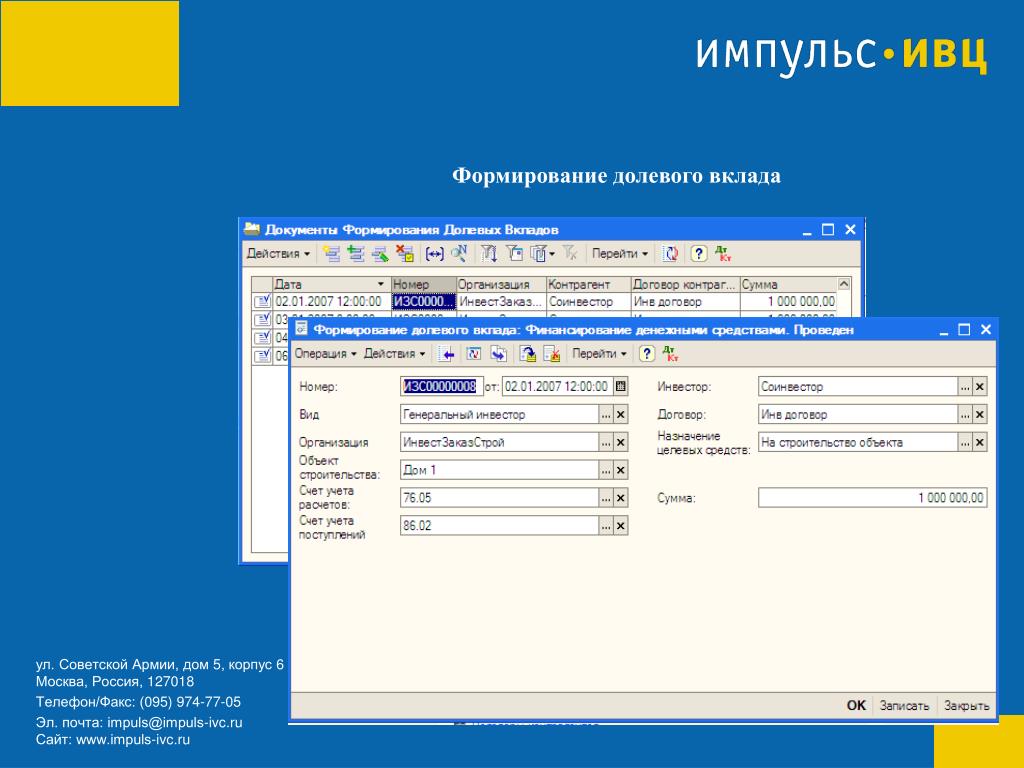Set the date interval using the arrows-in-brackets icon

pos(434,253)
